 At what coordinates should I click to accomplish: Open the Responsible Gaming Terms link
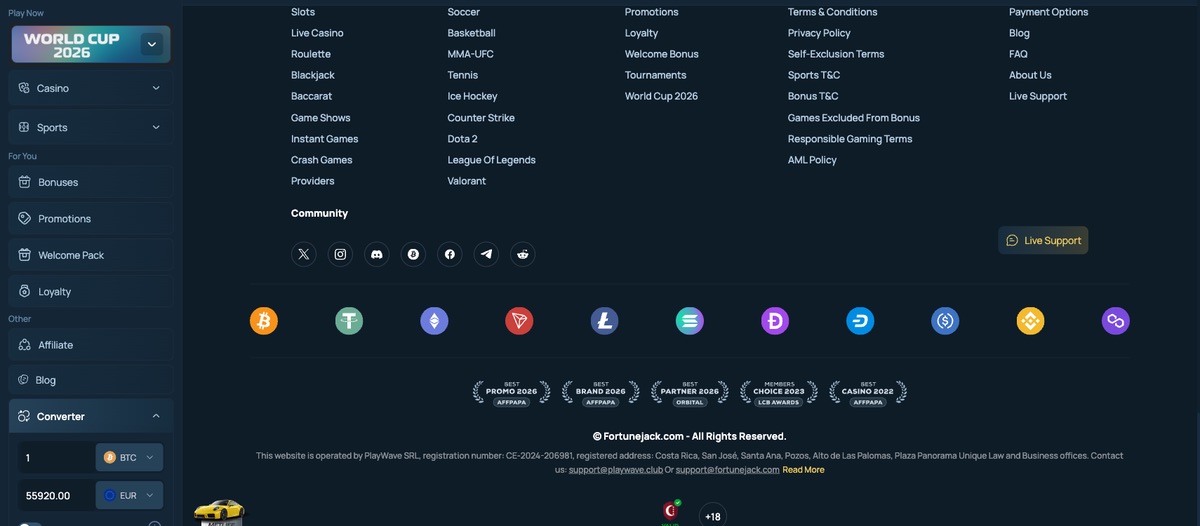[850, 139]
